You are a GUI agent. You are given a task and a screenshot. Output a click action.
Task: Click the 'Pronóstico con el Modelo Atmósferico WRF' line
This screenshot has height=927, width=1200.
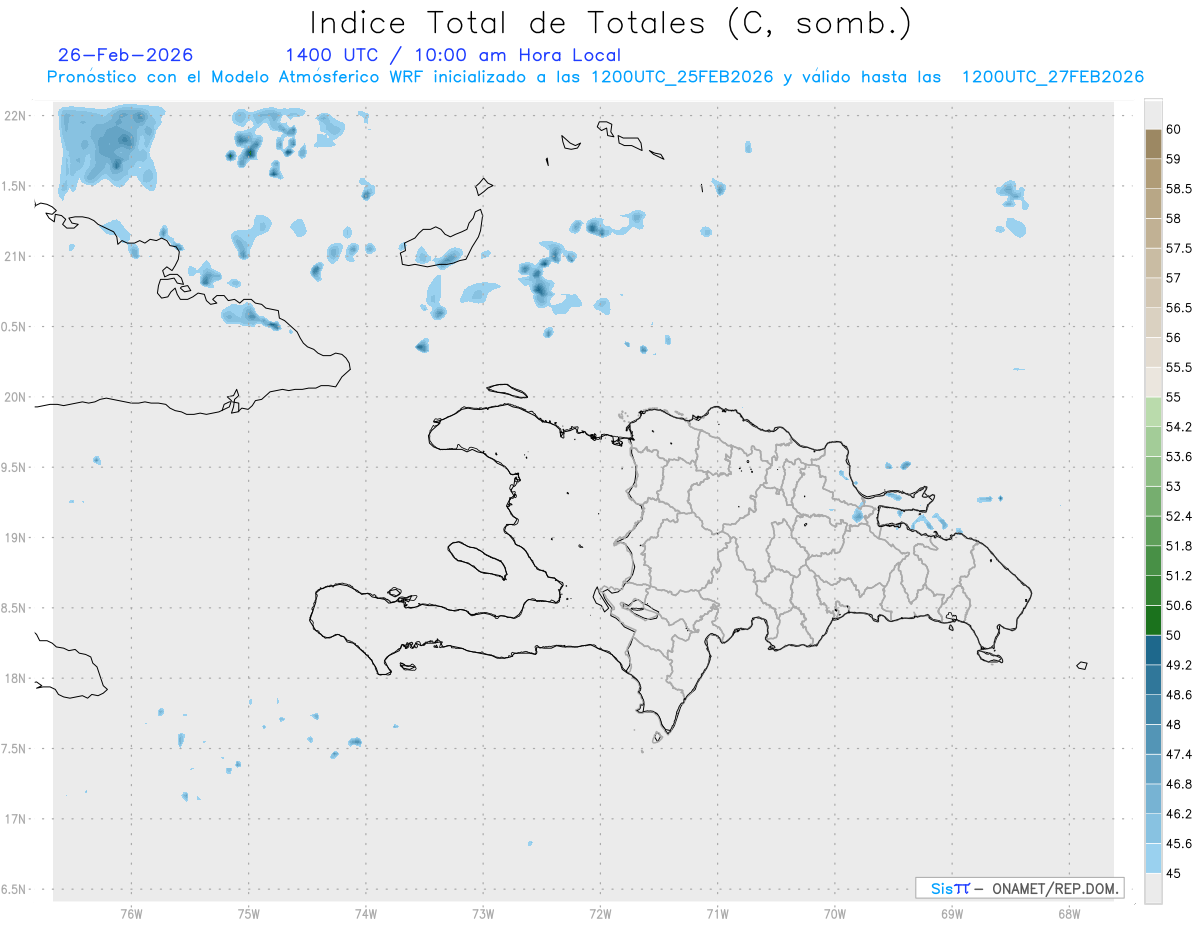click(x=595, y=77)
